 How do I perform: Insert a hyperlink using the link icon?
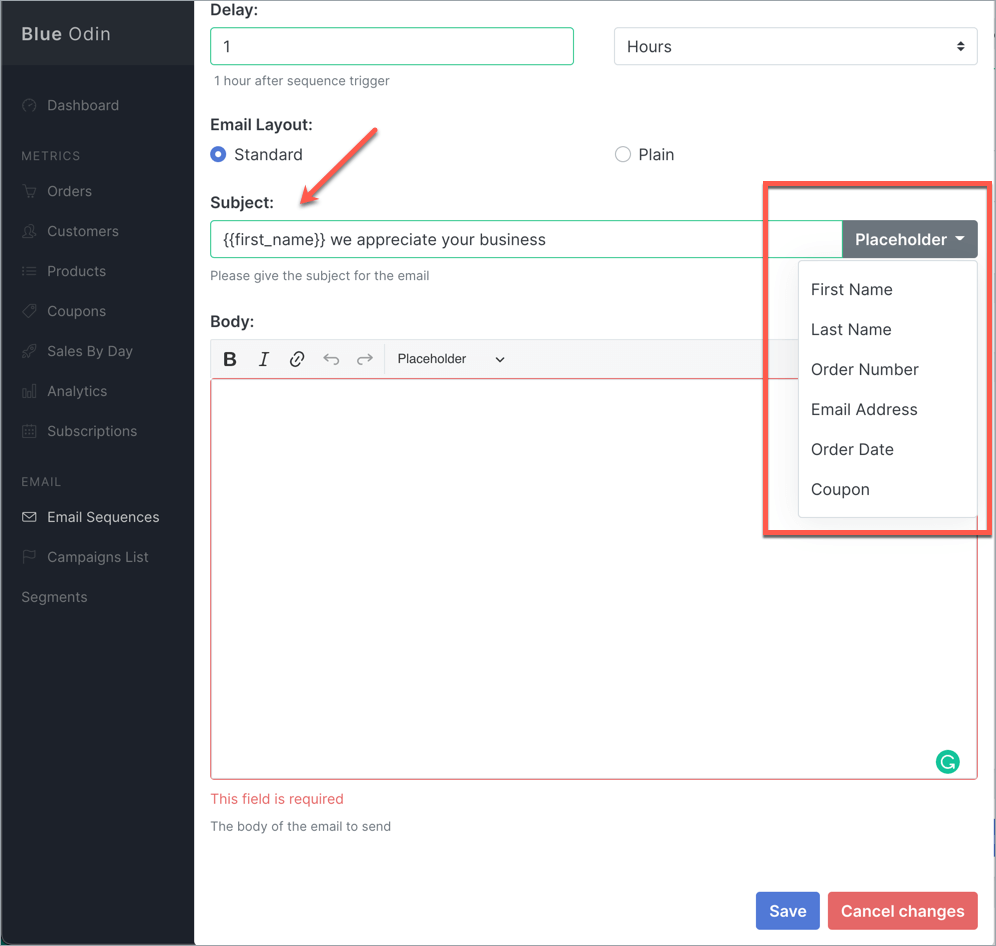pos(297,359)
